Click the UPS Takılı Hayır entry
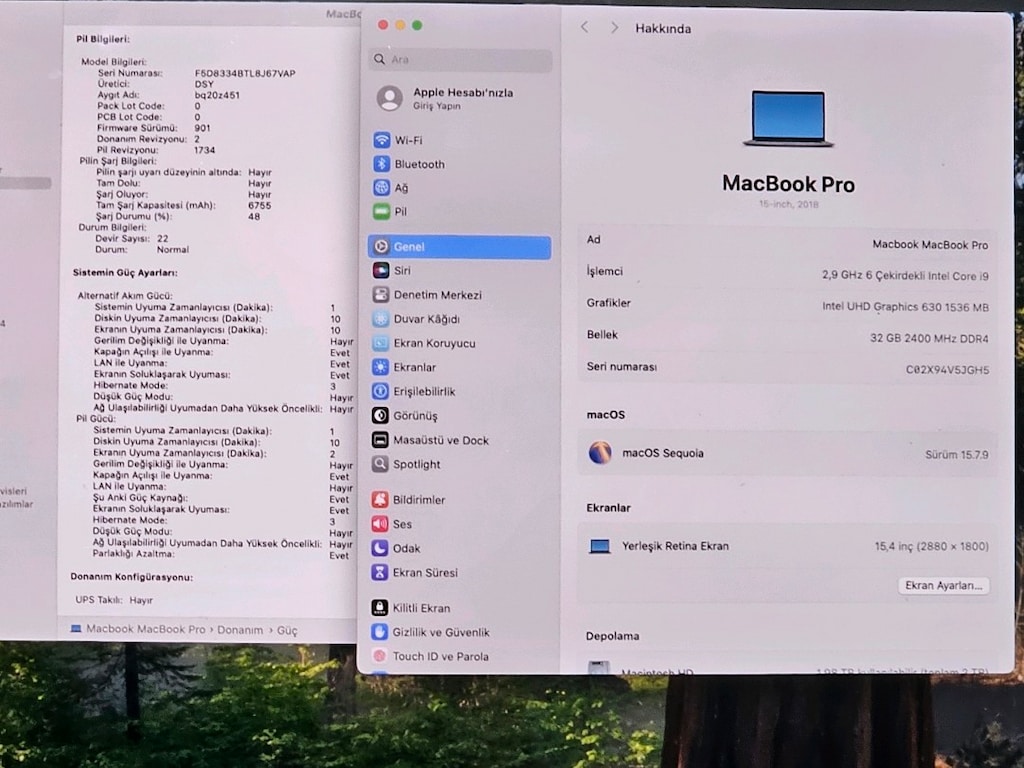This screenshot has width=1024, height=768. [114, 600]
